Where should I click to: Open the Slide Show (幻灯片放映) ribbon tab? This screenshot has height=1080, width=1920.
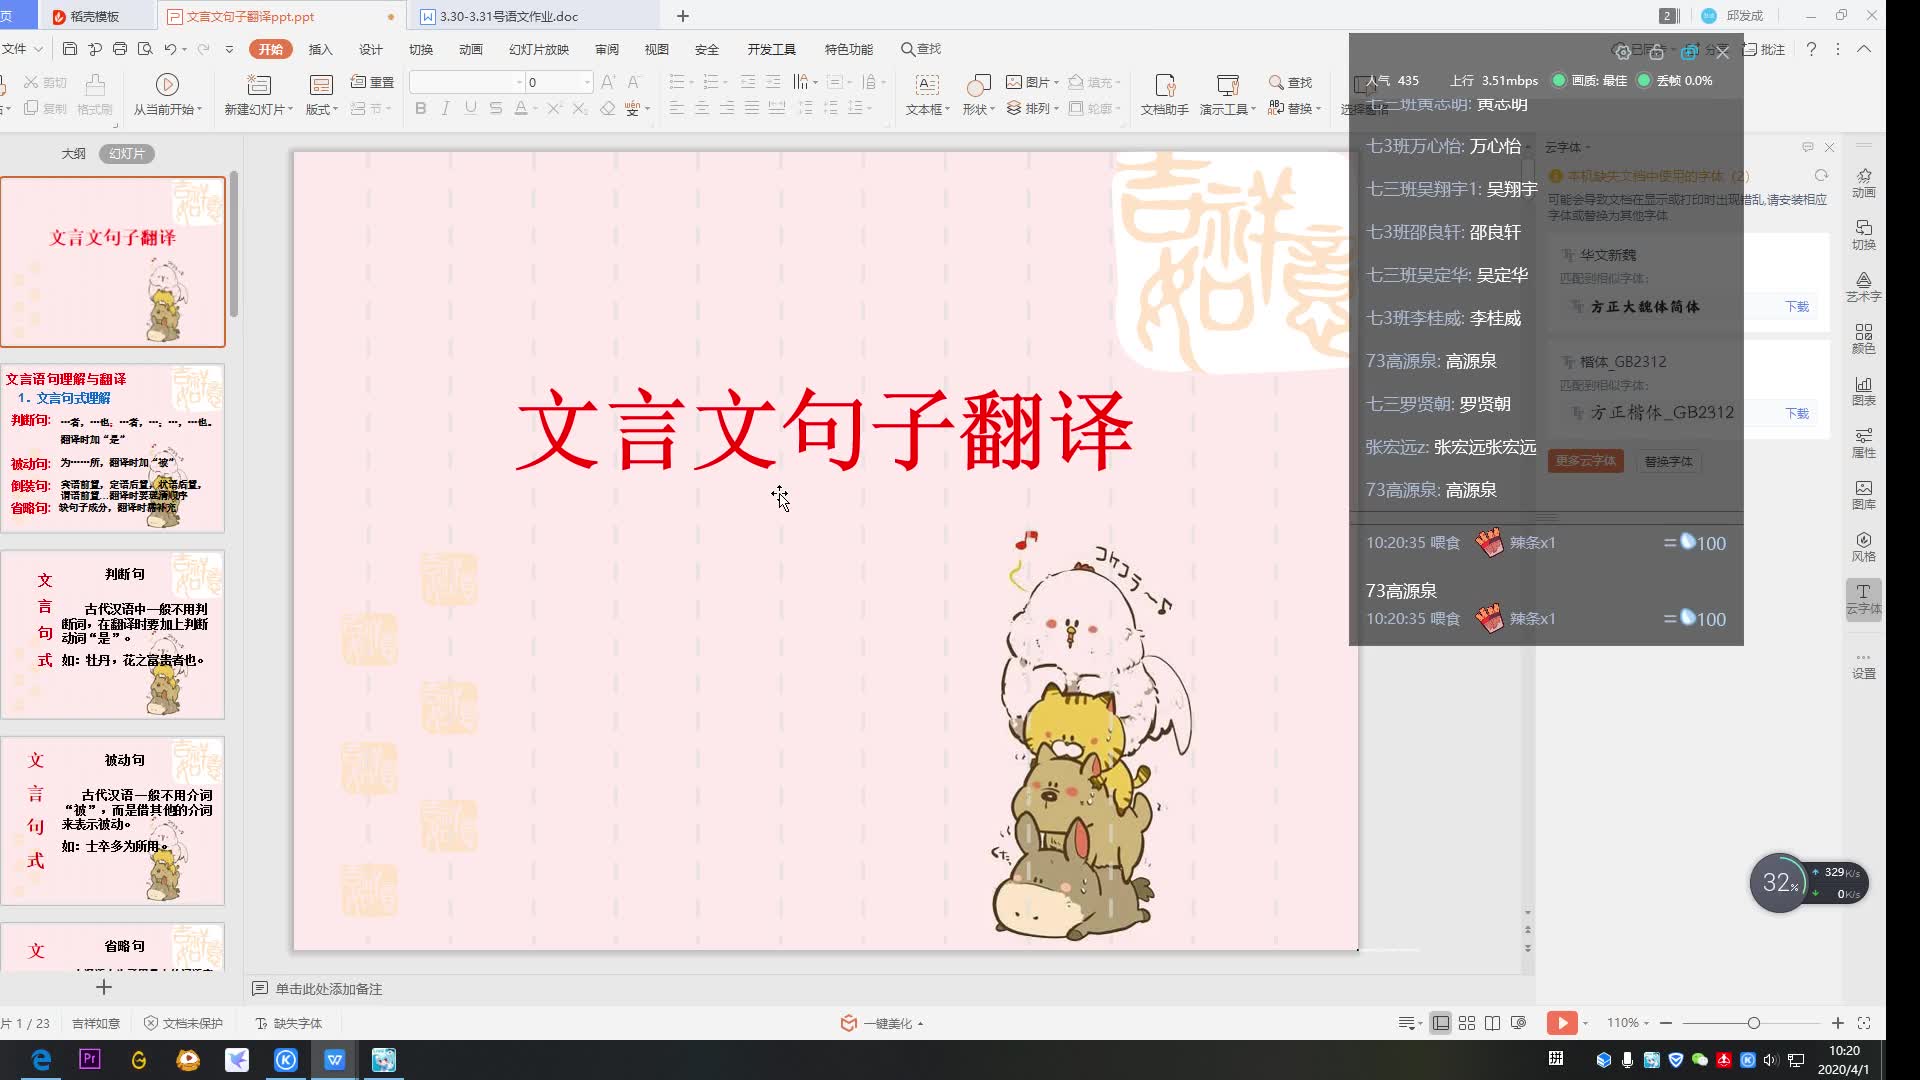tap(538, 49)
